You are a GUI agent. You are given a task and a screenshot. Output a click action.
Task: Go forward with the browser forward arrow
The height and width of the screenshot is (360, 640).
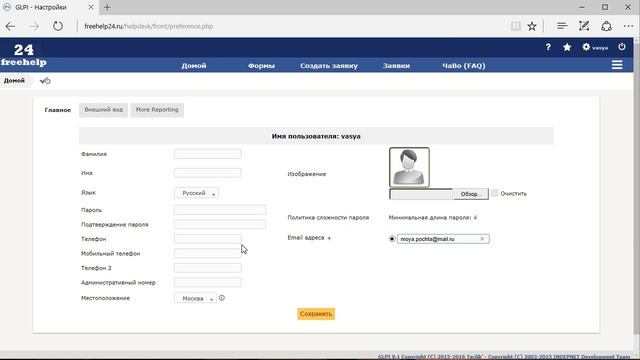[x=34, y=26]
